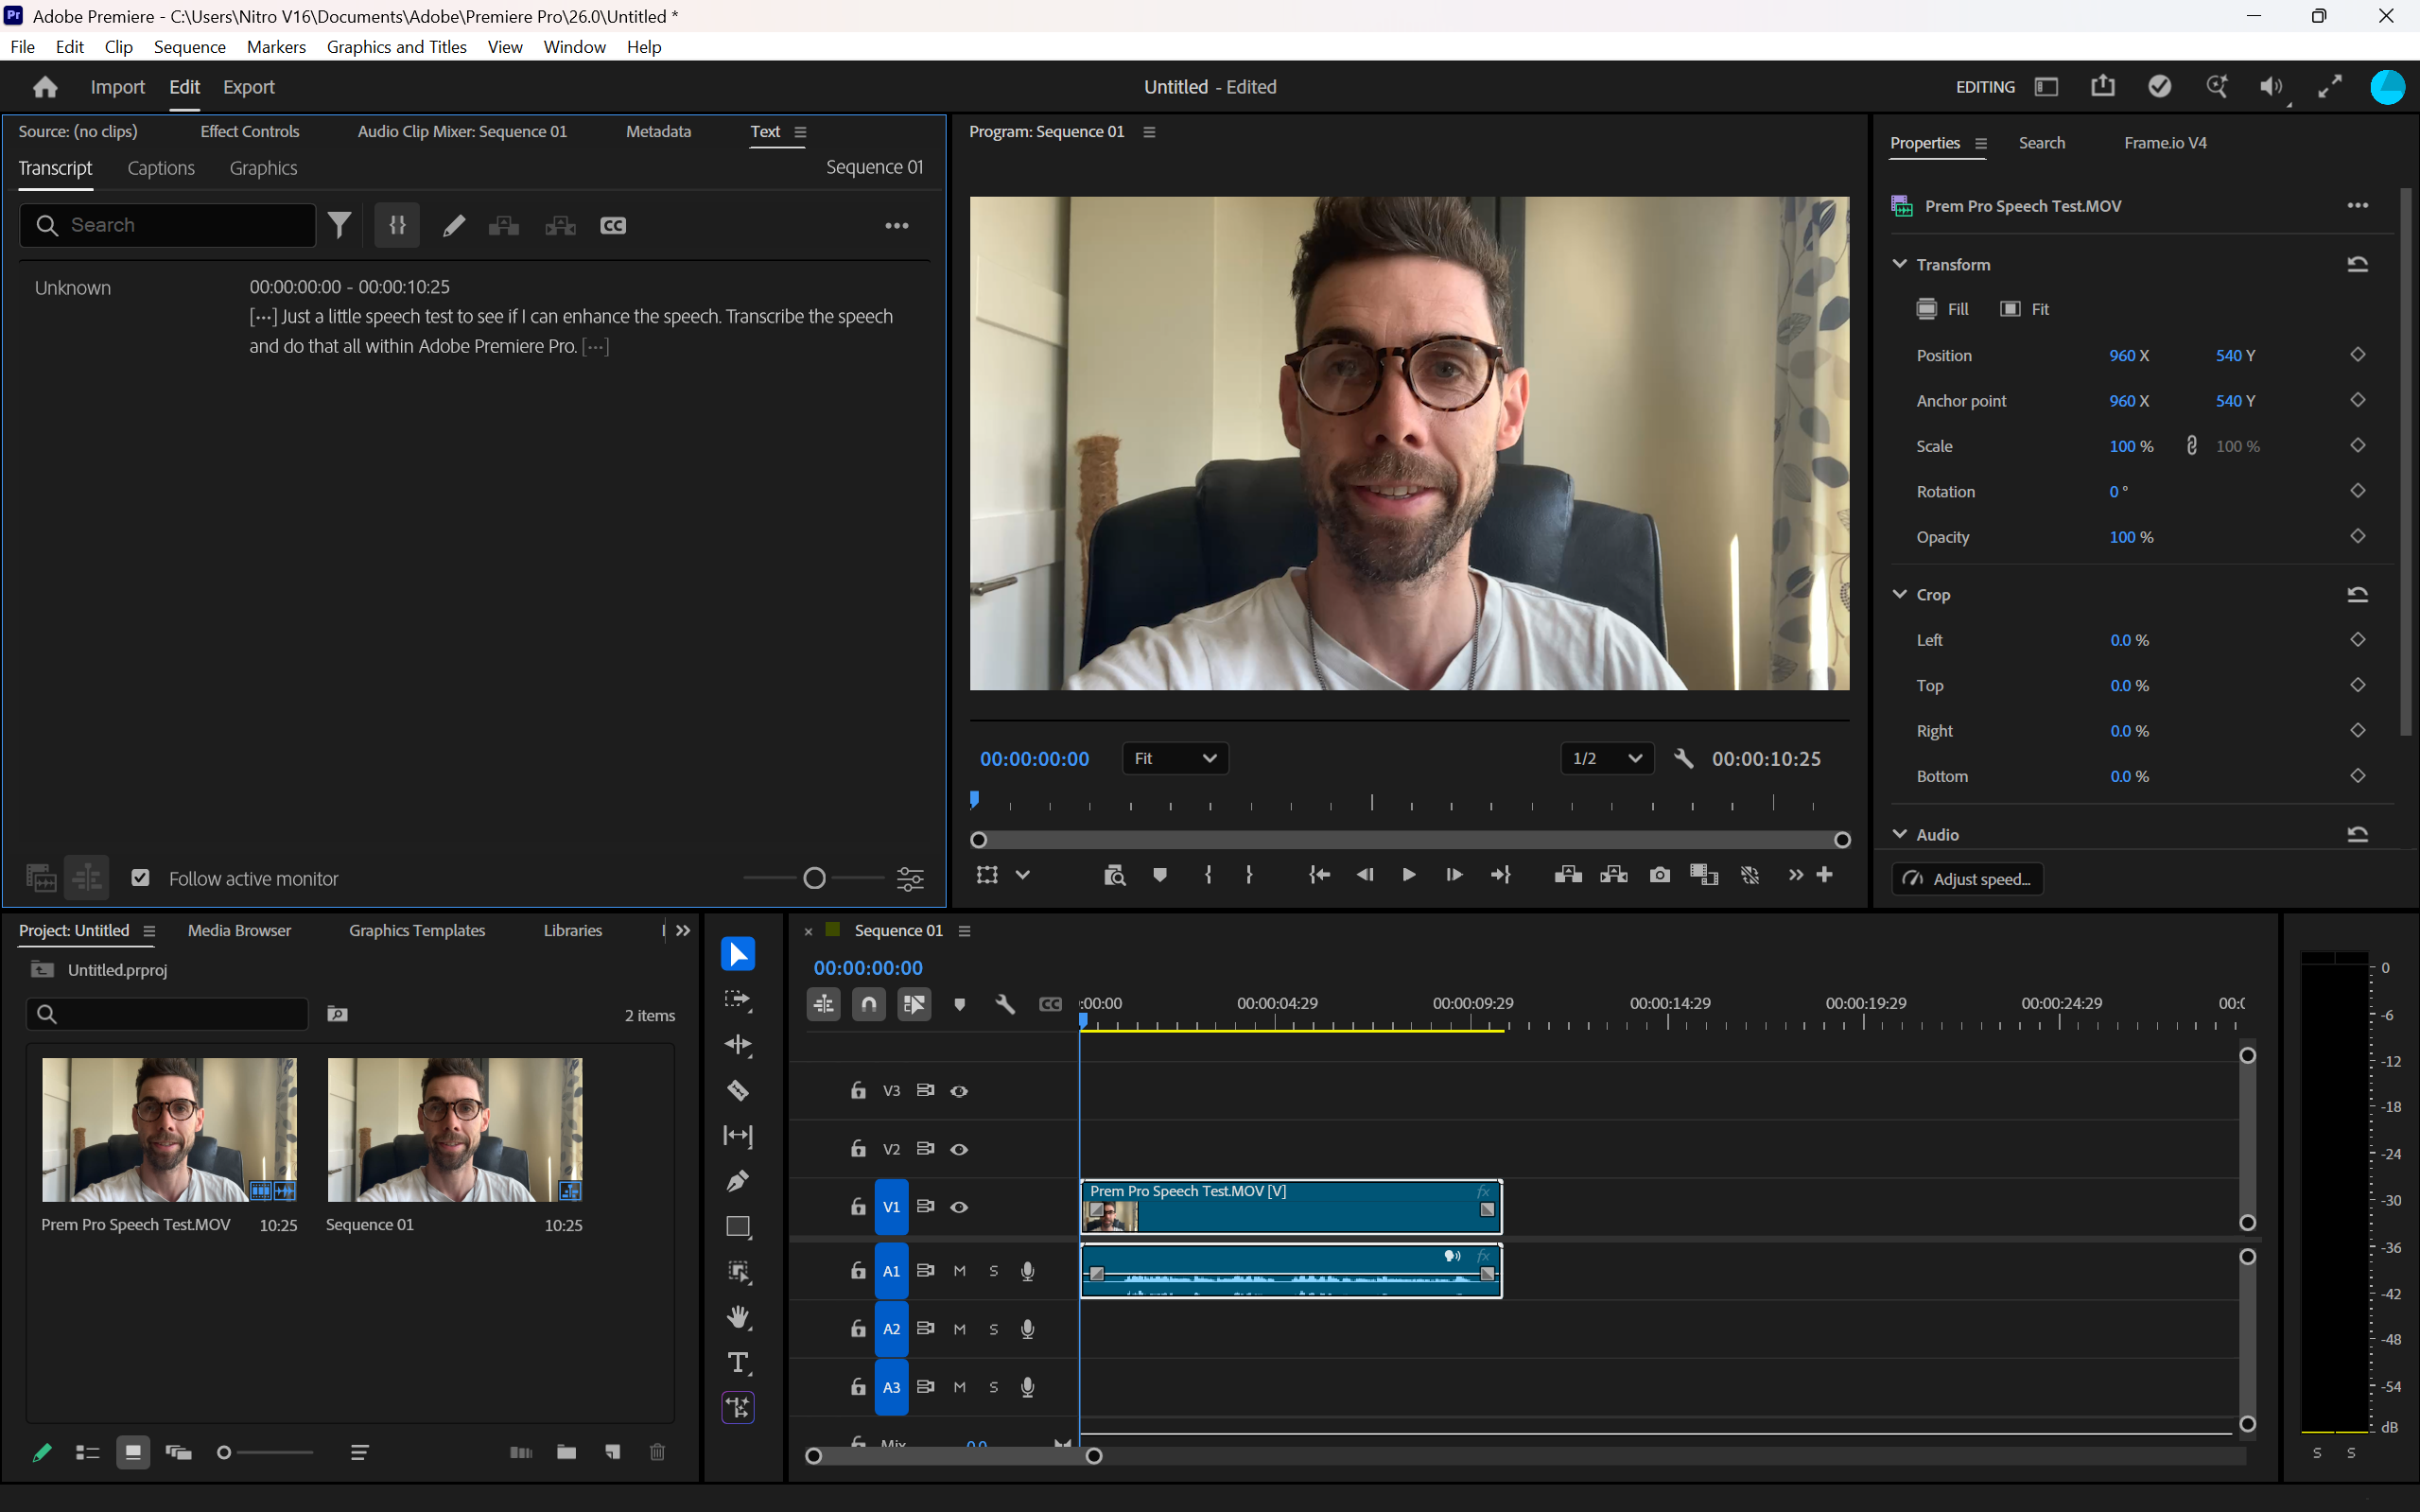Toggle Linked Selection in timeline
This screenshot has height=1512, width=2420.
tap(914, 1004)
